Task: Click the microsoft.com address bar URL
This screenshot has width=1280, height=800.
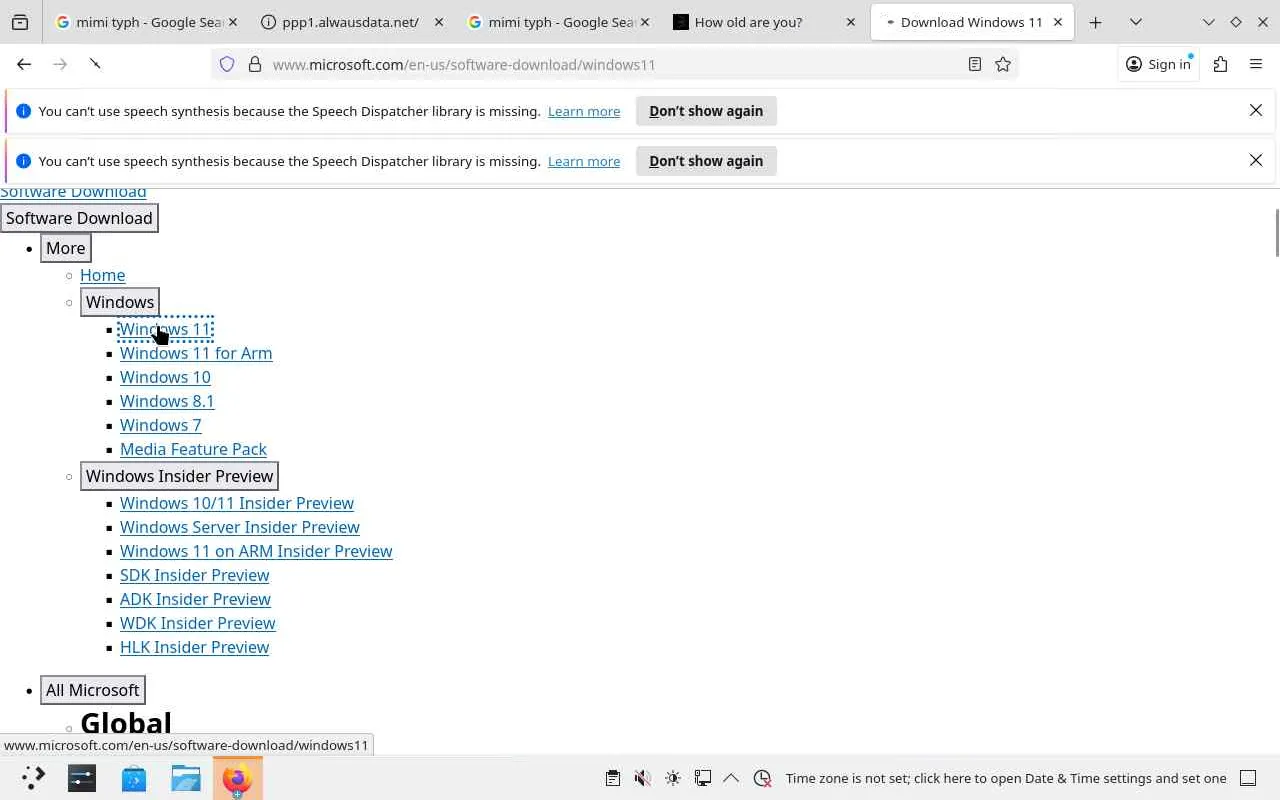Action: click(464, 64)
